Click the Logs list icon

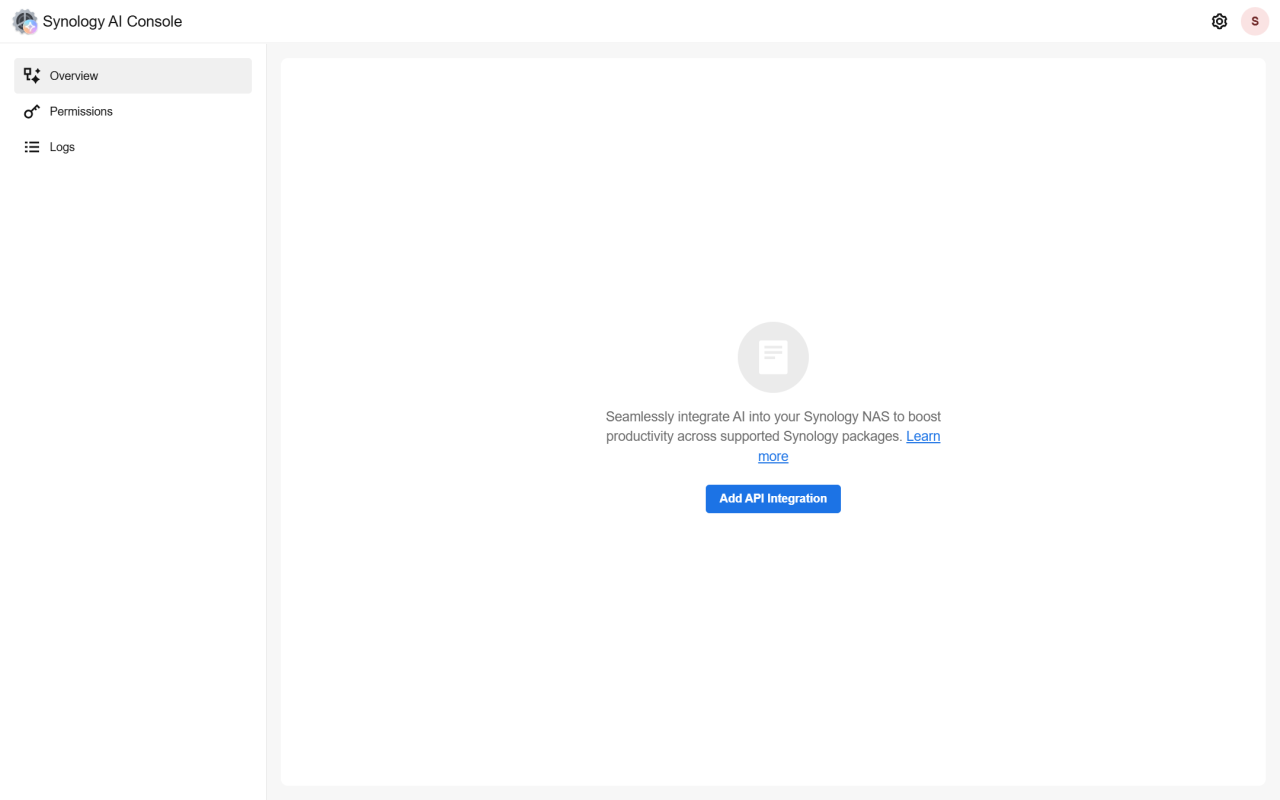[x=32, y=147]
